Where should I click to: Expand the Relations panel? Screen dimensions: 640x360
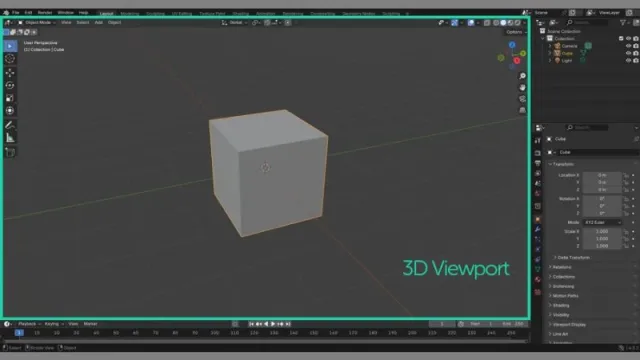coord(560,267)
